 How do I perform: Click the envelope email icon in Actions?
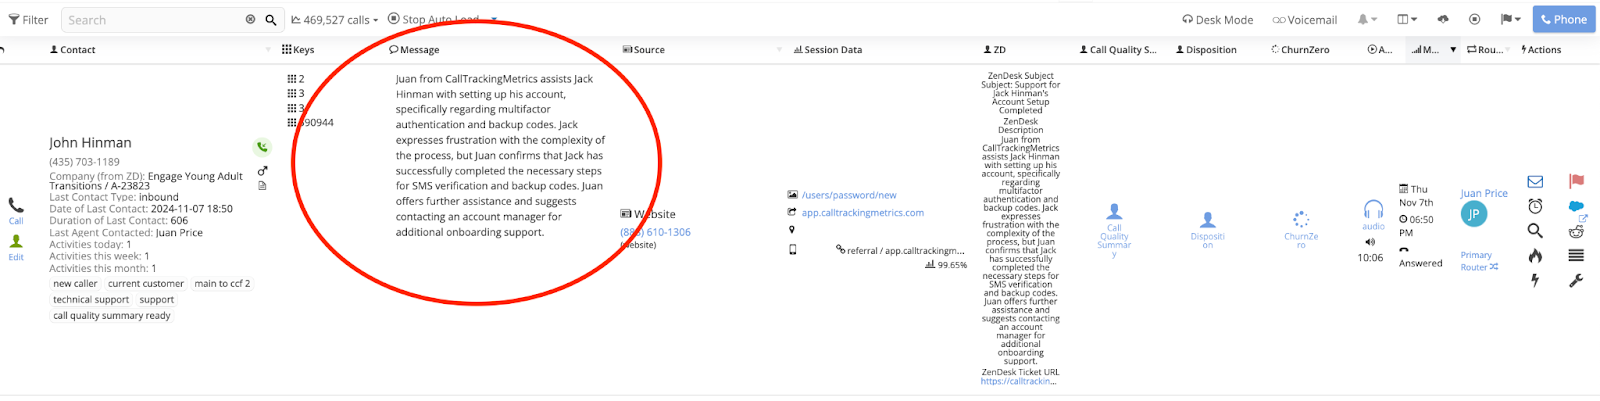[x=1535, y=182]
